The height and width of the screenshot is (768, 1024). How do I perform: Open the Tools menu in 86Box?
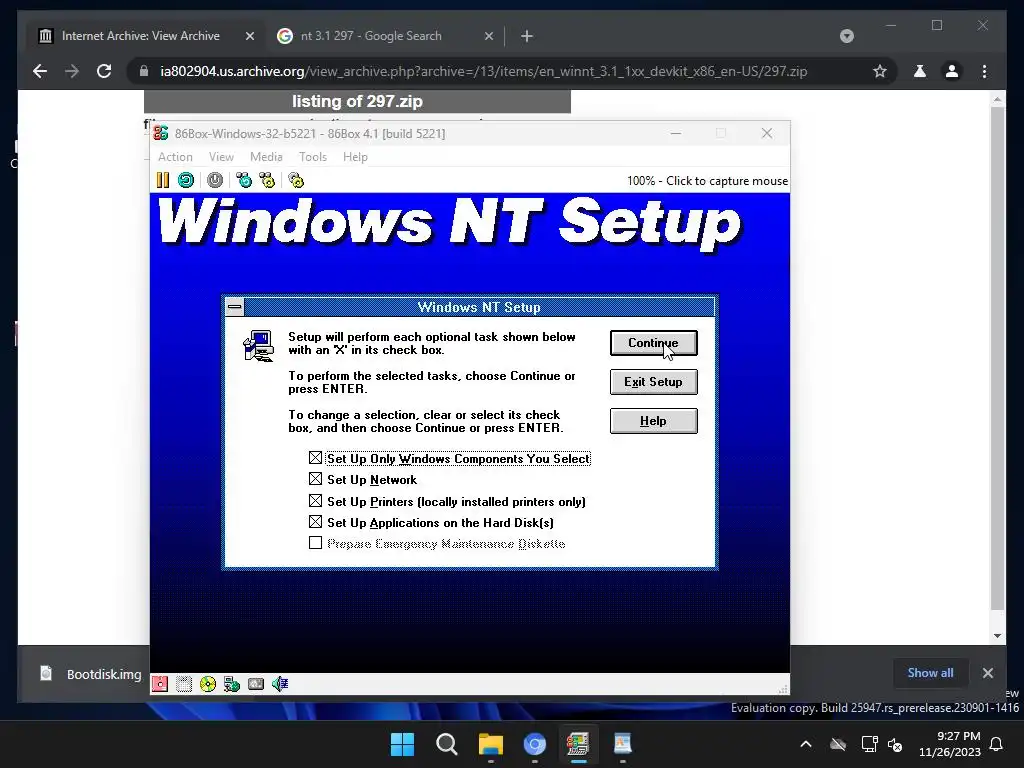313,157
